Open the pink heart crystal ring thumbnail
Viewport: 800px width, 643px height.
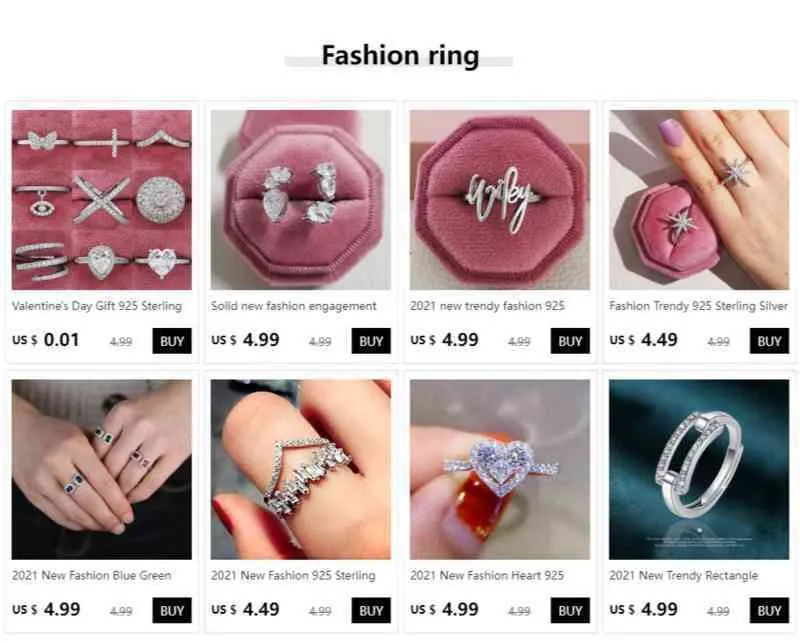pyautogui.click(x=499, y=469)
